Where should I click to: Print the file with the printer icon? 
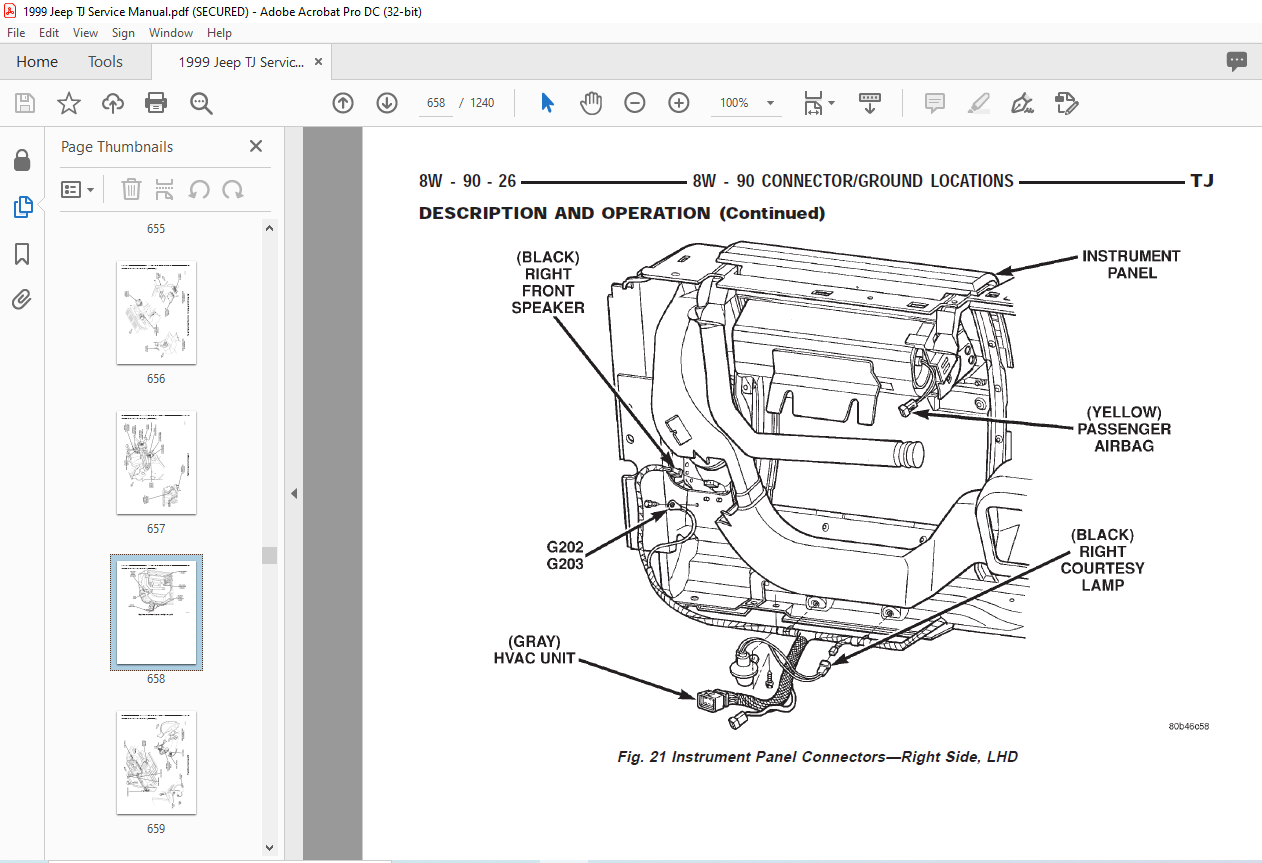(x=156, y=103)
